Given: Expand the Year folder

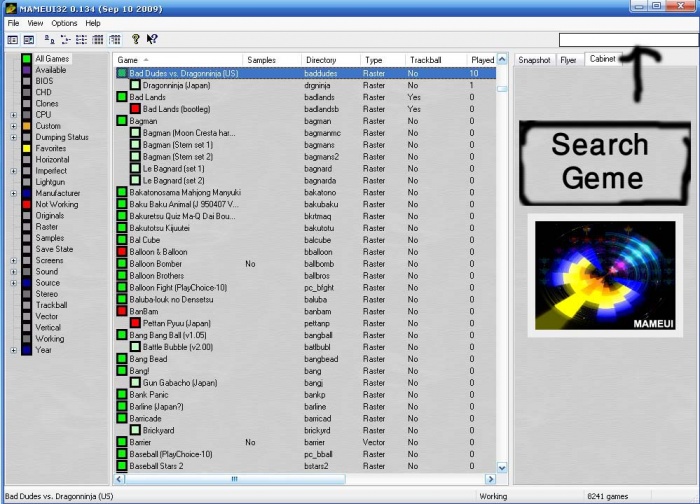Looking at the screenshot, I should tap(13, 350).
